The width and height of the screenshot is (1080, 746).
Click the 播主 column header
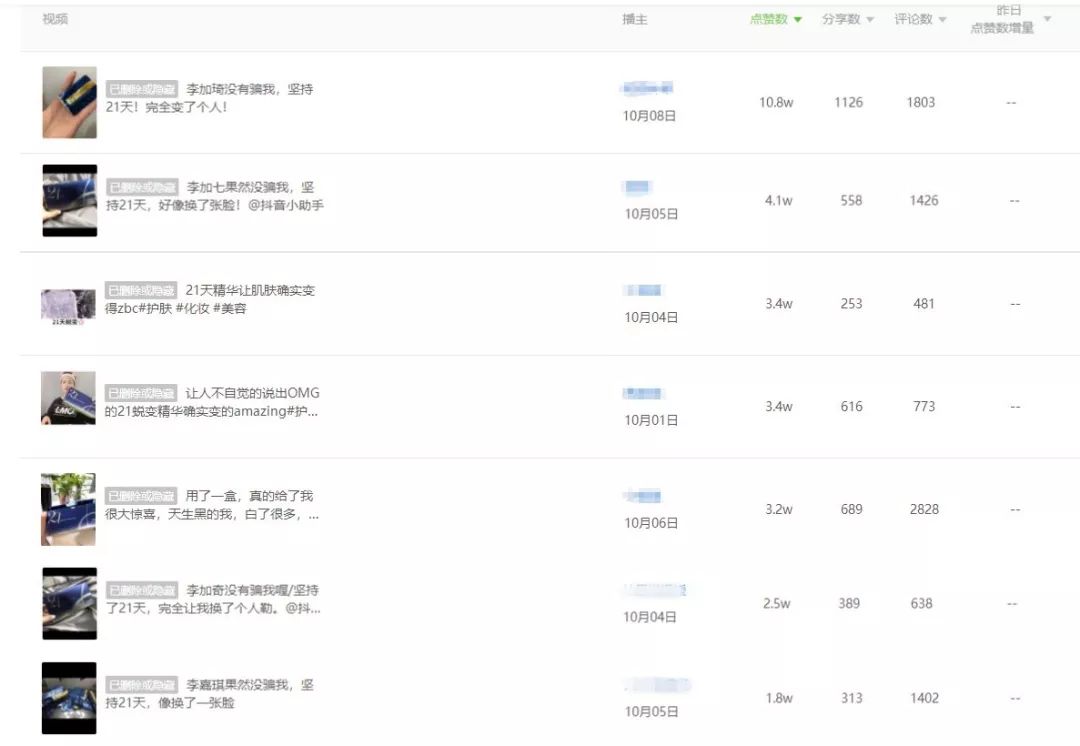point(633,18)
